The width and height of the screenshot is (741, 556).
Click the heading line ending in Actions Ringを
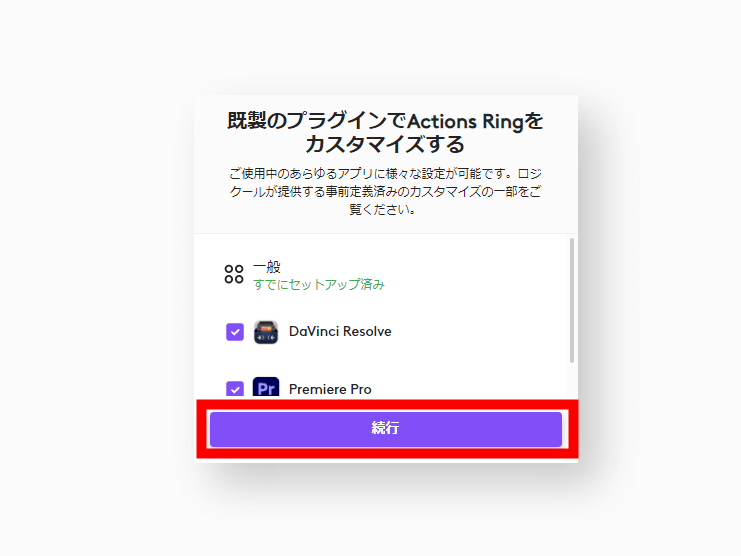pyautogui.click(x=385, y=121)
